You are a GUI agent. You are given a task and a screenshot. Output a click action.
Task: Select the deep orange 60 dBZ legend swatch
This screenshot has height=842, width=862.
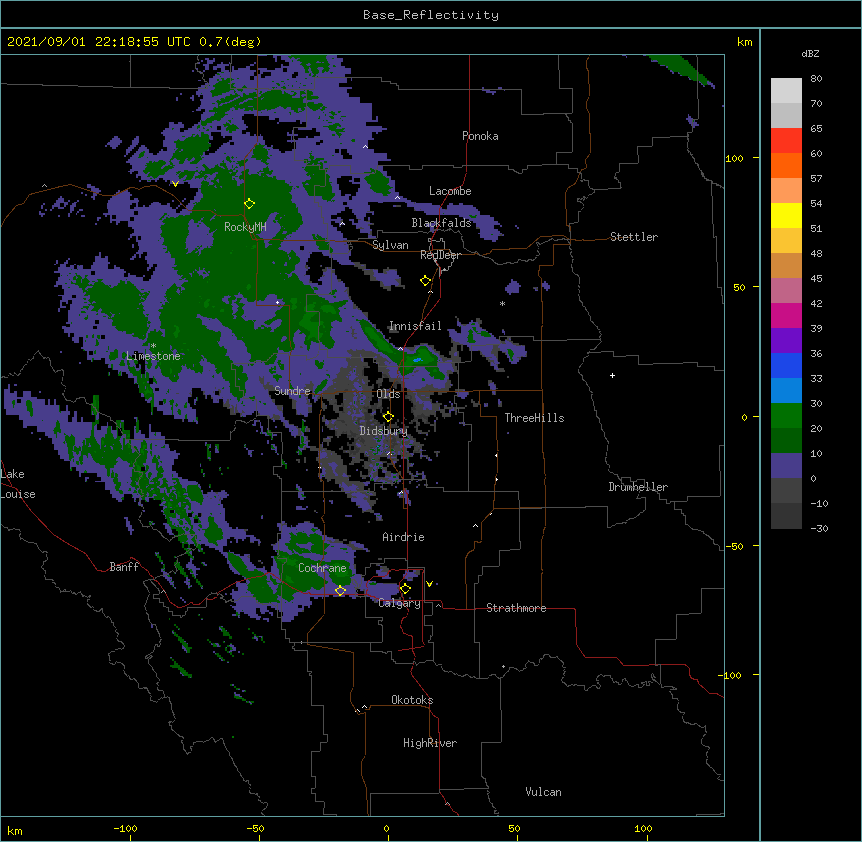point(786,165)
